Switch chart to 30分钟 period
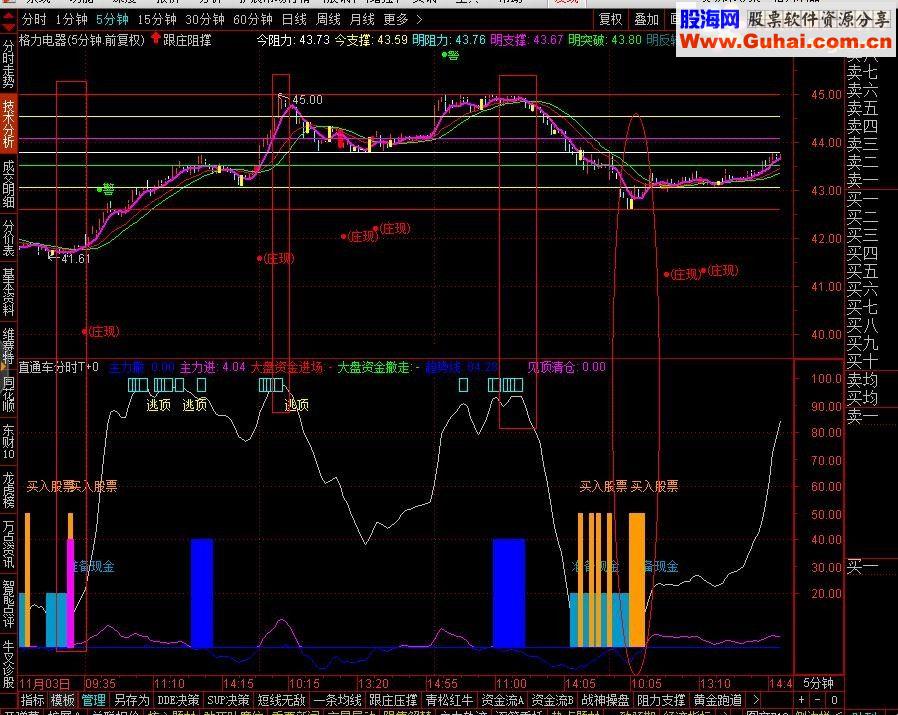This screenshot has height=715, width=898. coord(204,19)
